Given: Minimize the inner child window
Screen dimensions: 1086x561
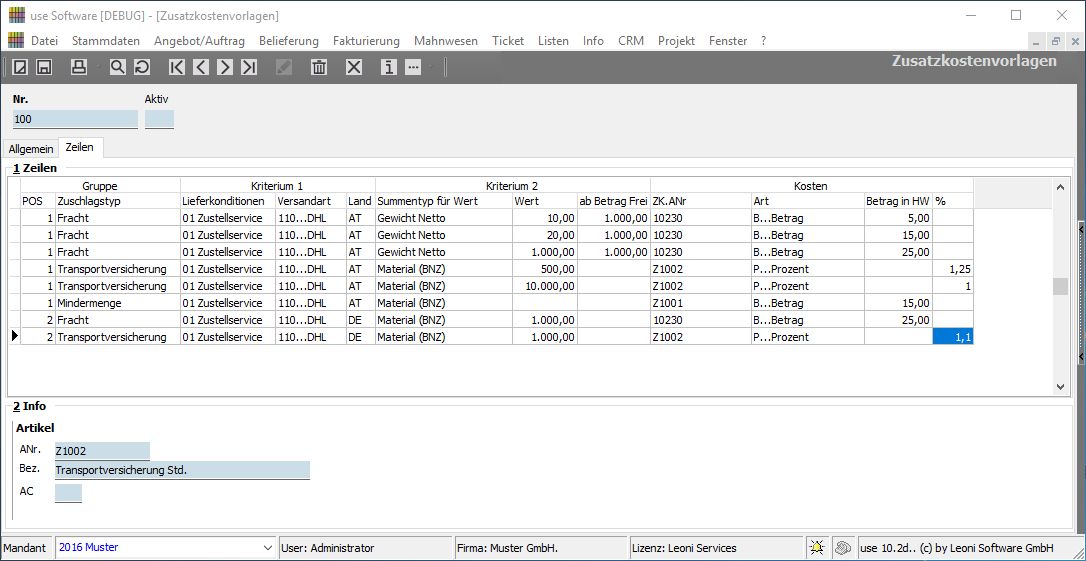Looking at the screenshot, I should [1037, 41].
